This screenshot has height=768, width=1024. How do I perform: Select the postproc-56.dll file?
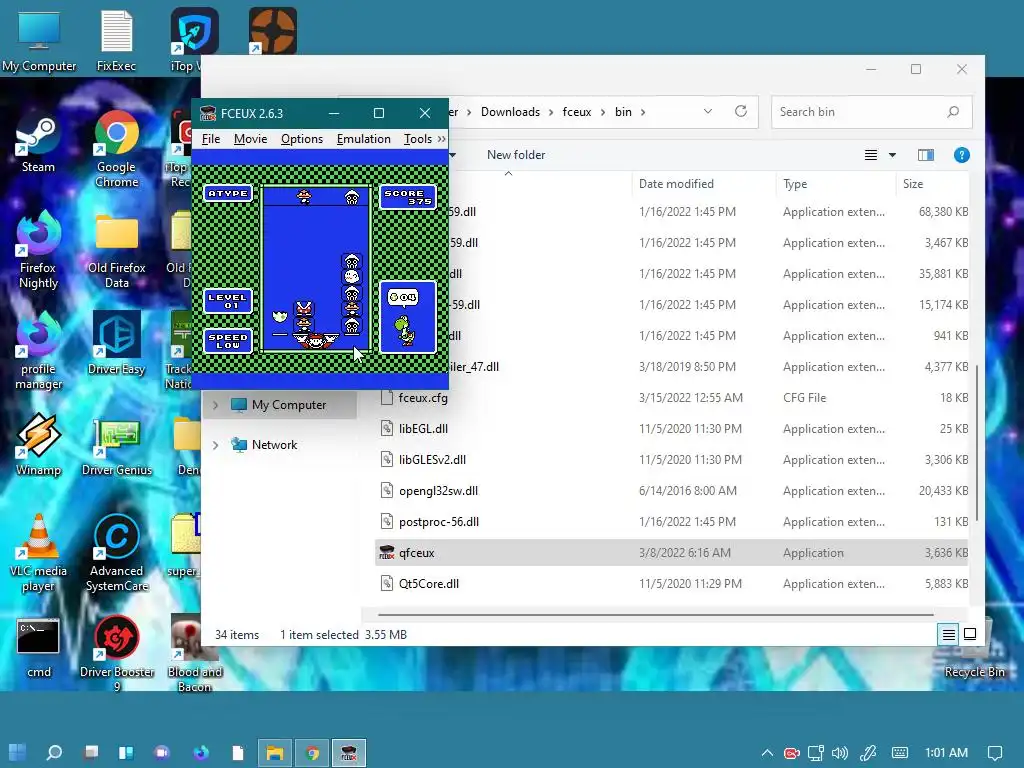pos(673,522)
